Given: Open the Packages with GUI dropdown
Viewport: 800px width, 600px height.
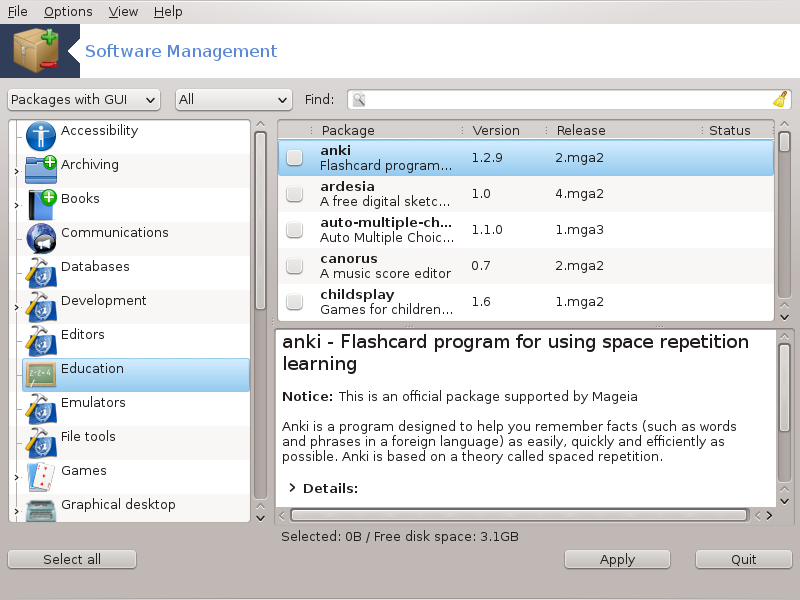Looking at the screenshot, I should click(x=84, y=99).
